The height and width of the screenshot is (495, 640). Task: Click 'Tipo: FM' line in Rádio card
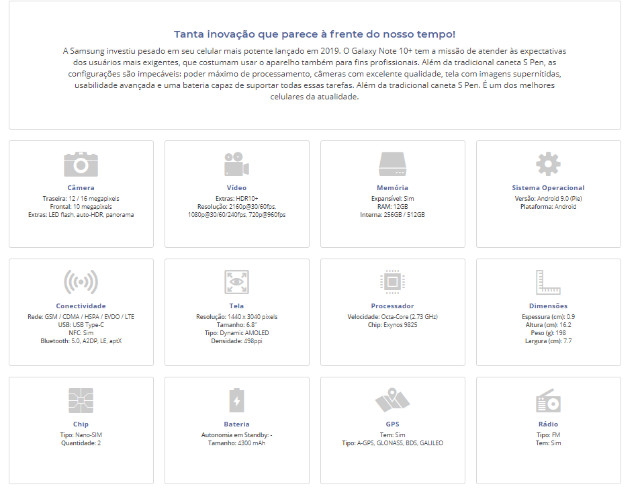[x=548, y=435]
